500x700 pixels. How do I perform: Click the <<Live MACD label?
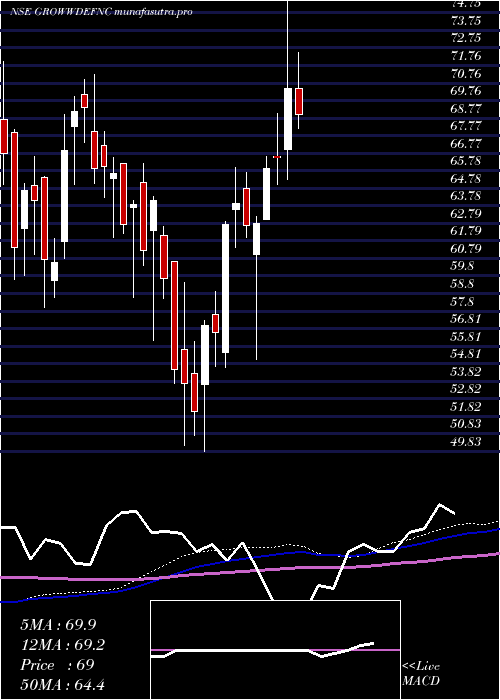tap(421, 673)
